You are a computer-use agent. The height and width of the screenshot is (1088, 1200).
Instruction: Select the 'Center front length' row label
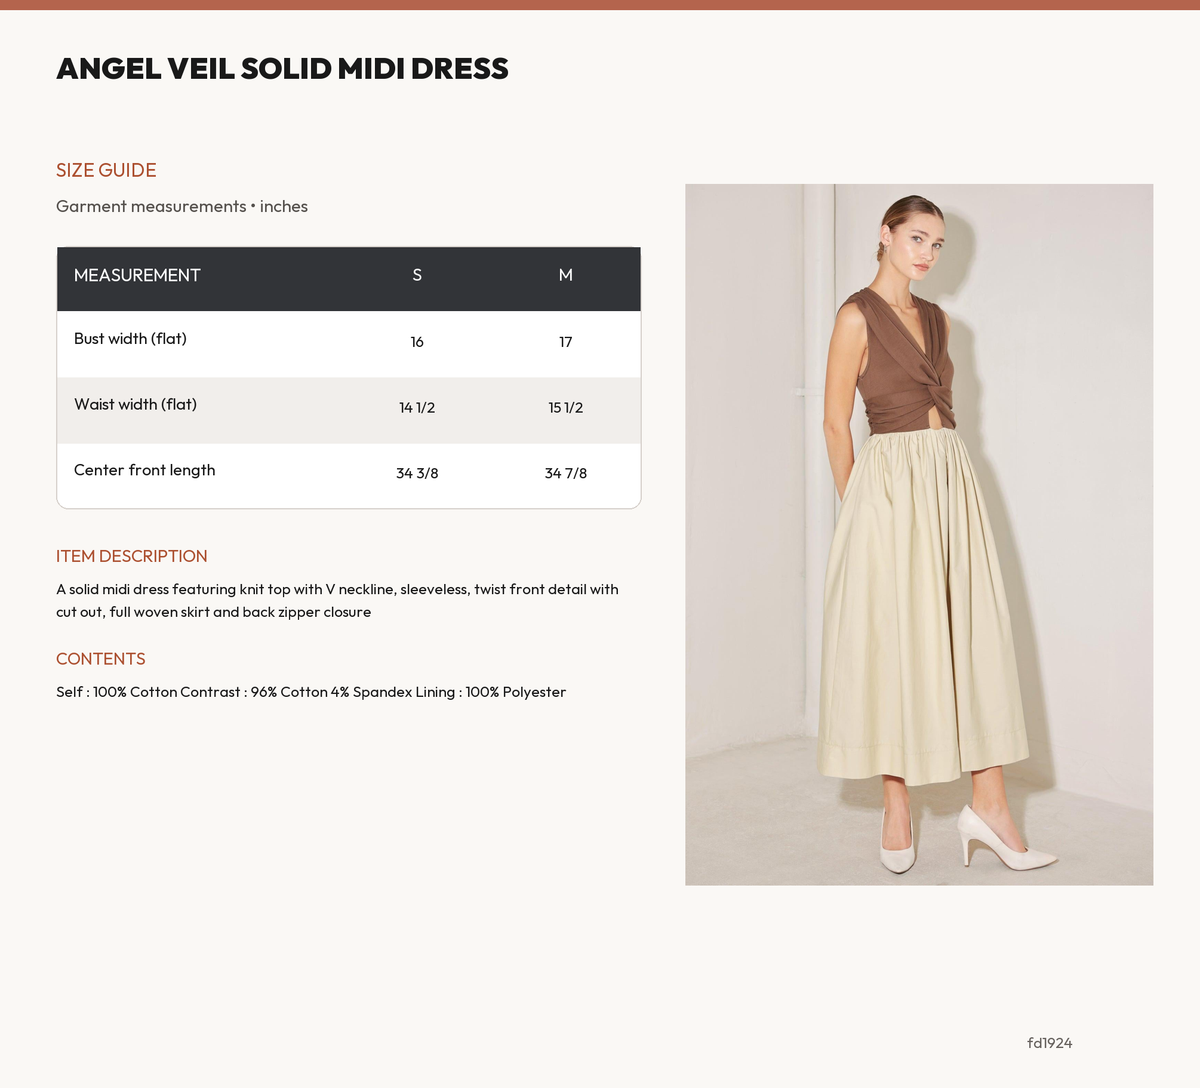click(145, 470)
